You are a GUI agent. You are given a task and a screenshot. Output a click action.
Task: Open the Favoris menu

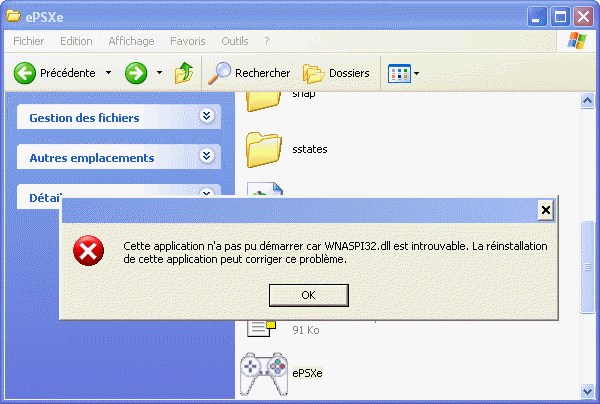click(188, 41)
